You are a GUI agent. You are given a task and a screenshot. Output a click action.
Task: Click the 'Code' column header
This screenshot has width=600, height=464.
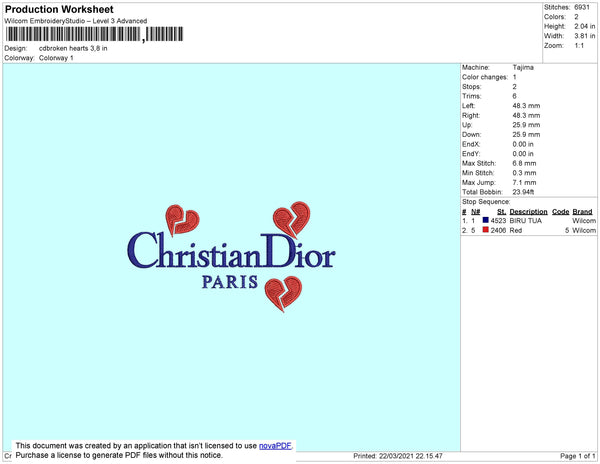pos(561,212)
